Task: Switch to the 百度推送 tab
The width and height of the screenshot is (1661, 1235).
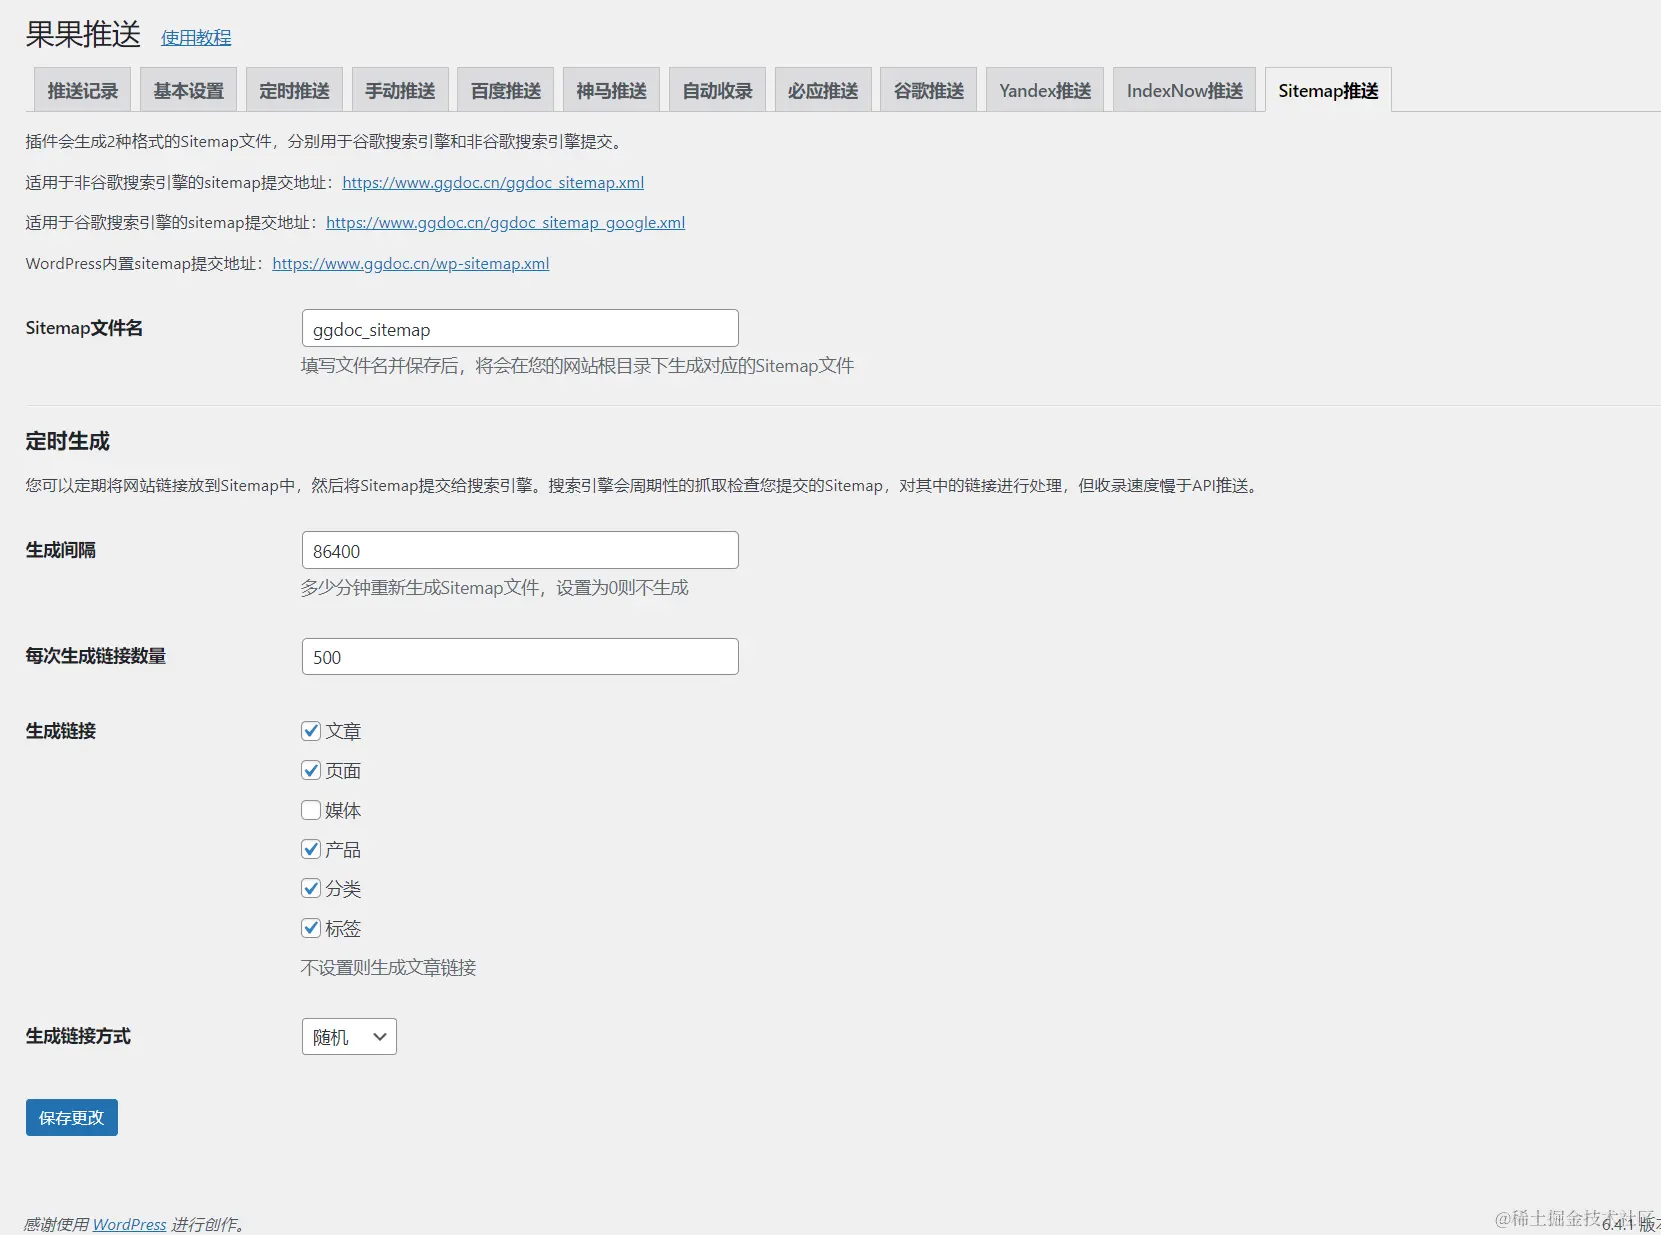Action: tap(505, 89)
